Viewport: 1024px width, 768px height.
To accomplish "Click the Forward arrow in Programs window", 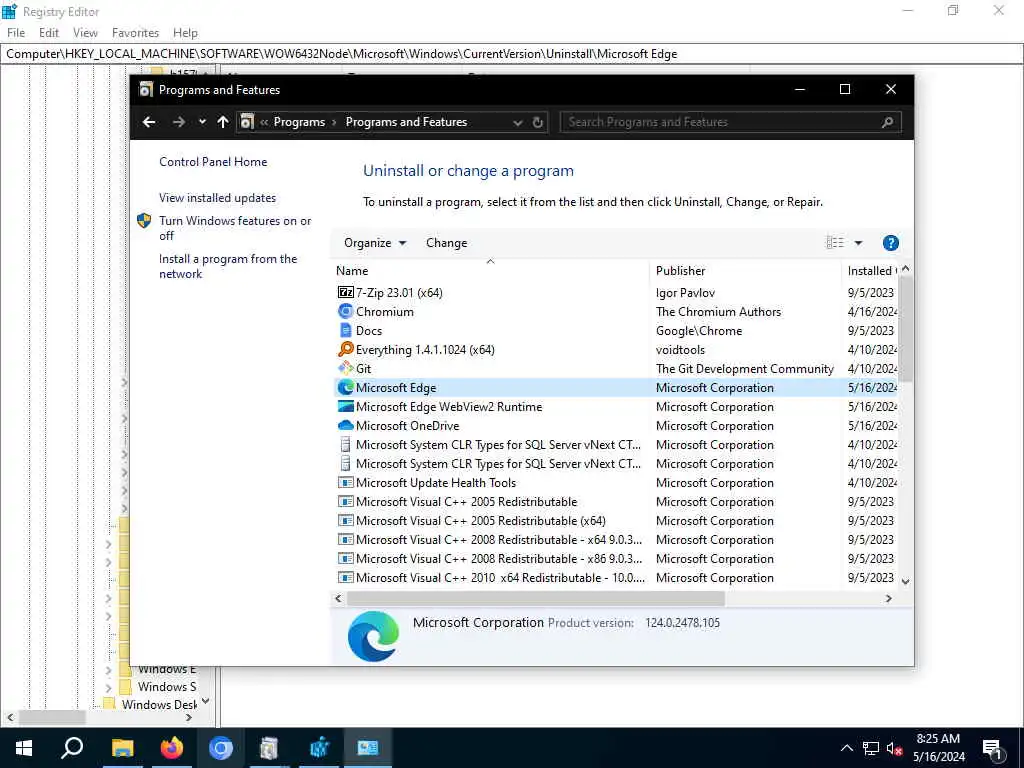I will (178, 122).
